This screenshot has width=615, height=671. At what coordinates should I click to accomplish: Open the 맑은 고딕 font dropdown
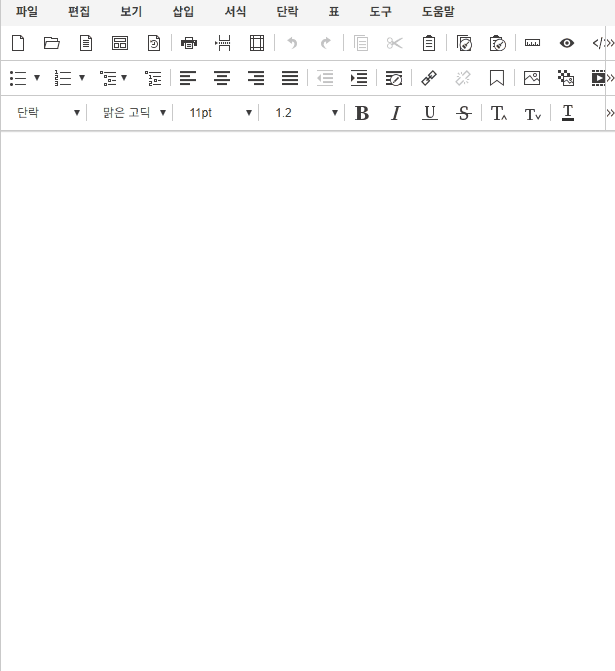[x=134, y=113]
